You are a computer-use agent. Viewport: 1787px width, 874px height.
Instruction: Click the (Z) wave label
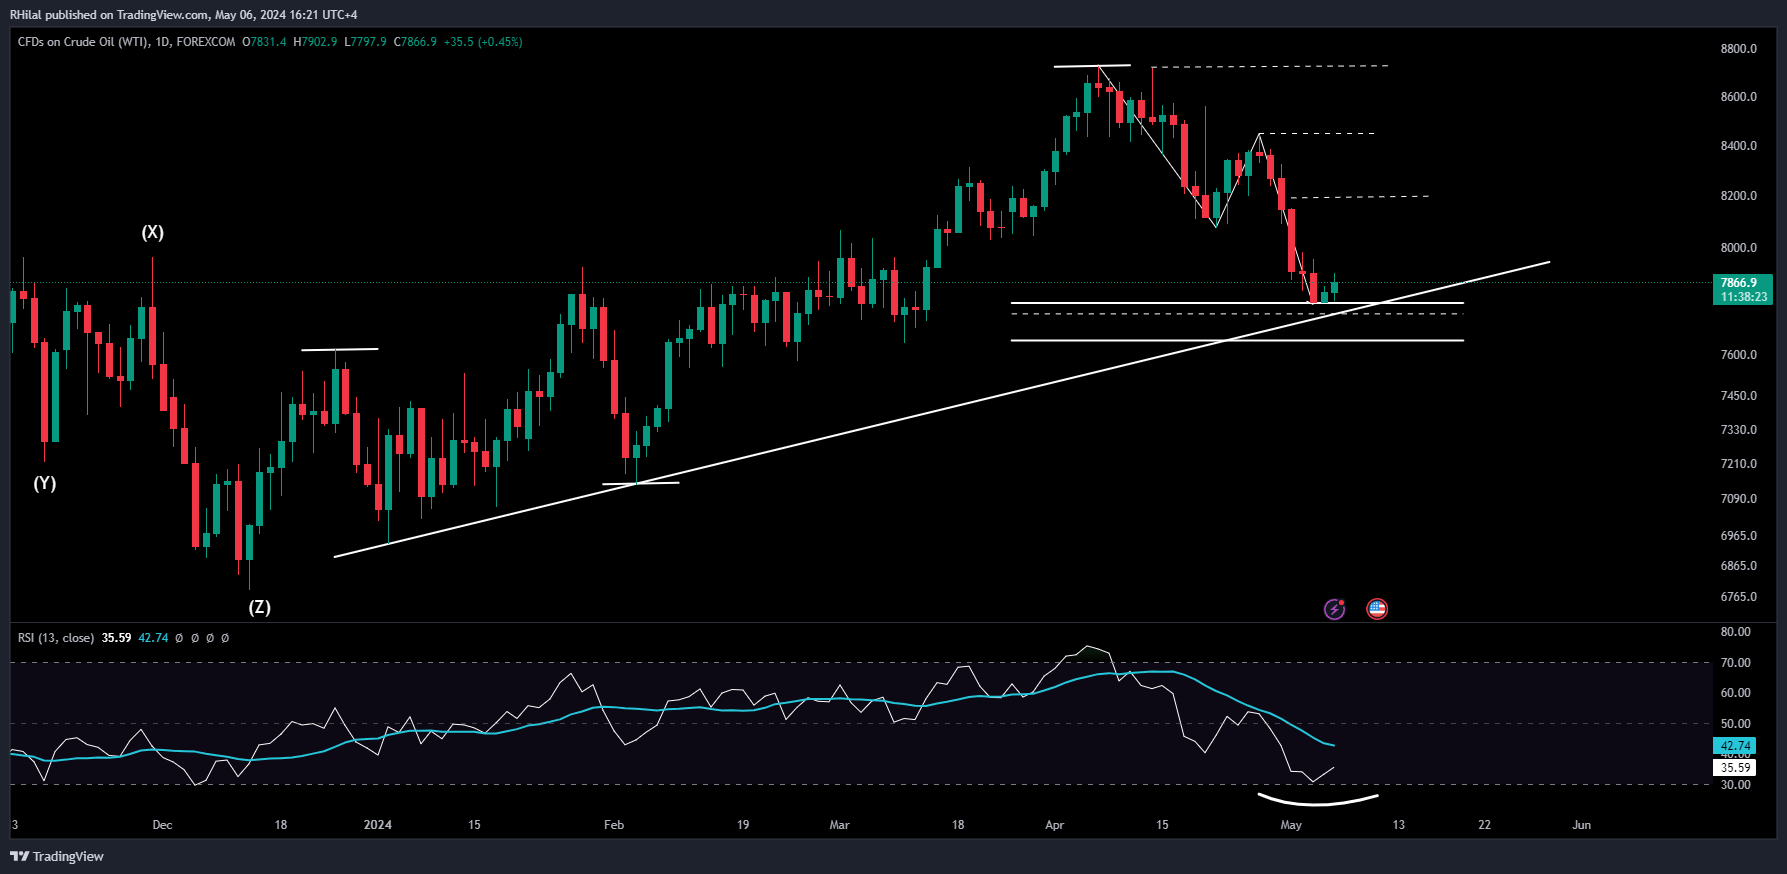259,607
